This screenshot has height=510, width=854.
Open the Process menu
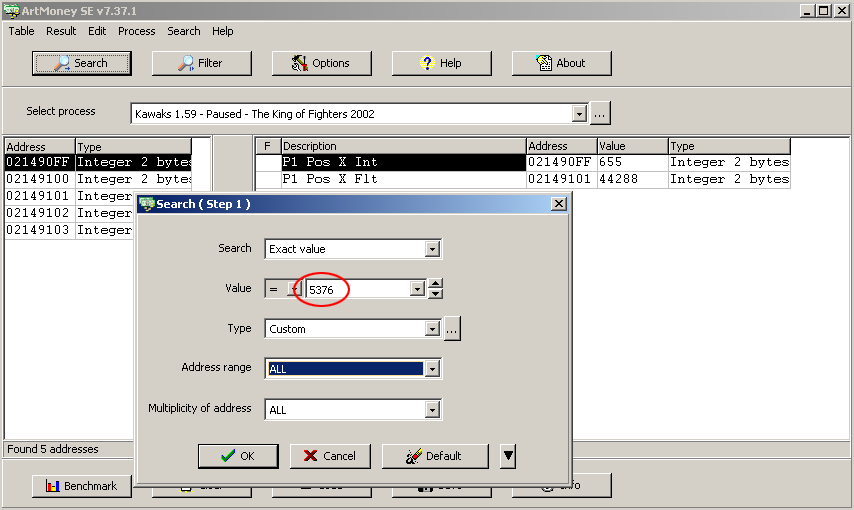[x=136, y=31]
